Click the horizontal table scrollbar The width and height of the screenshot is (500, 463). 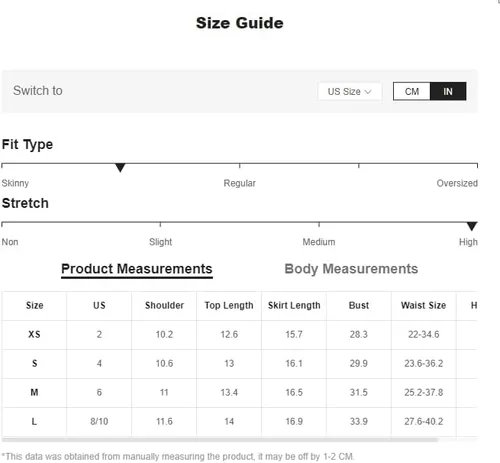(x=220, y=440)
